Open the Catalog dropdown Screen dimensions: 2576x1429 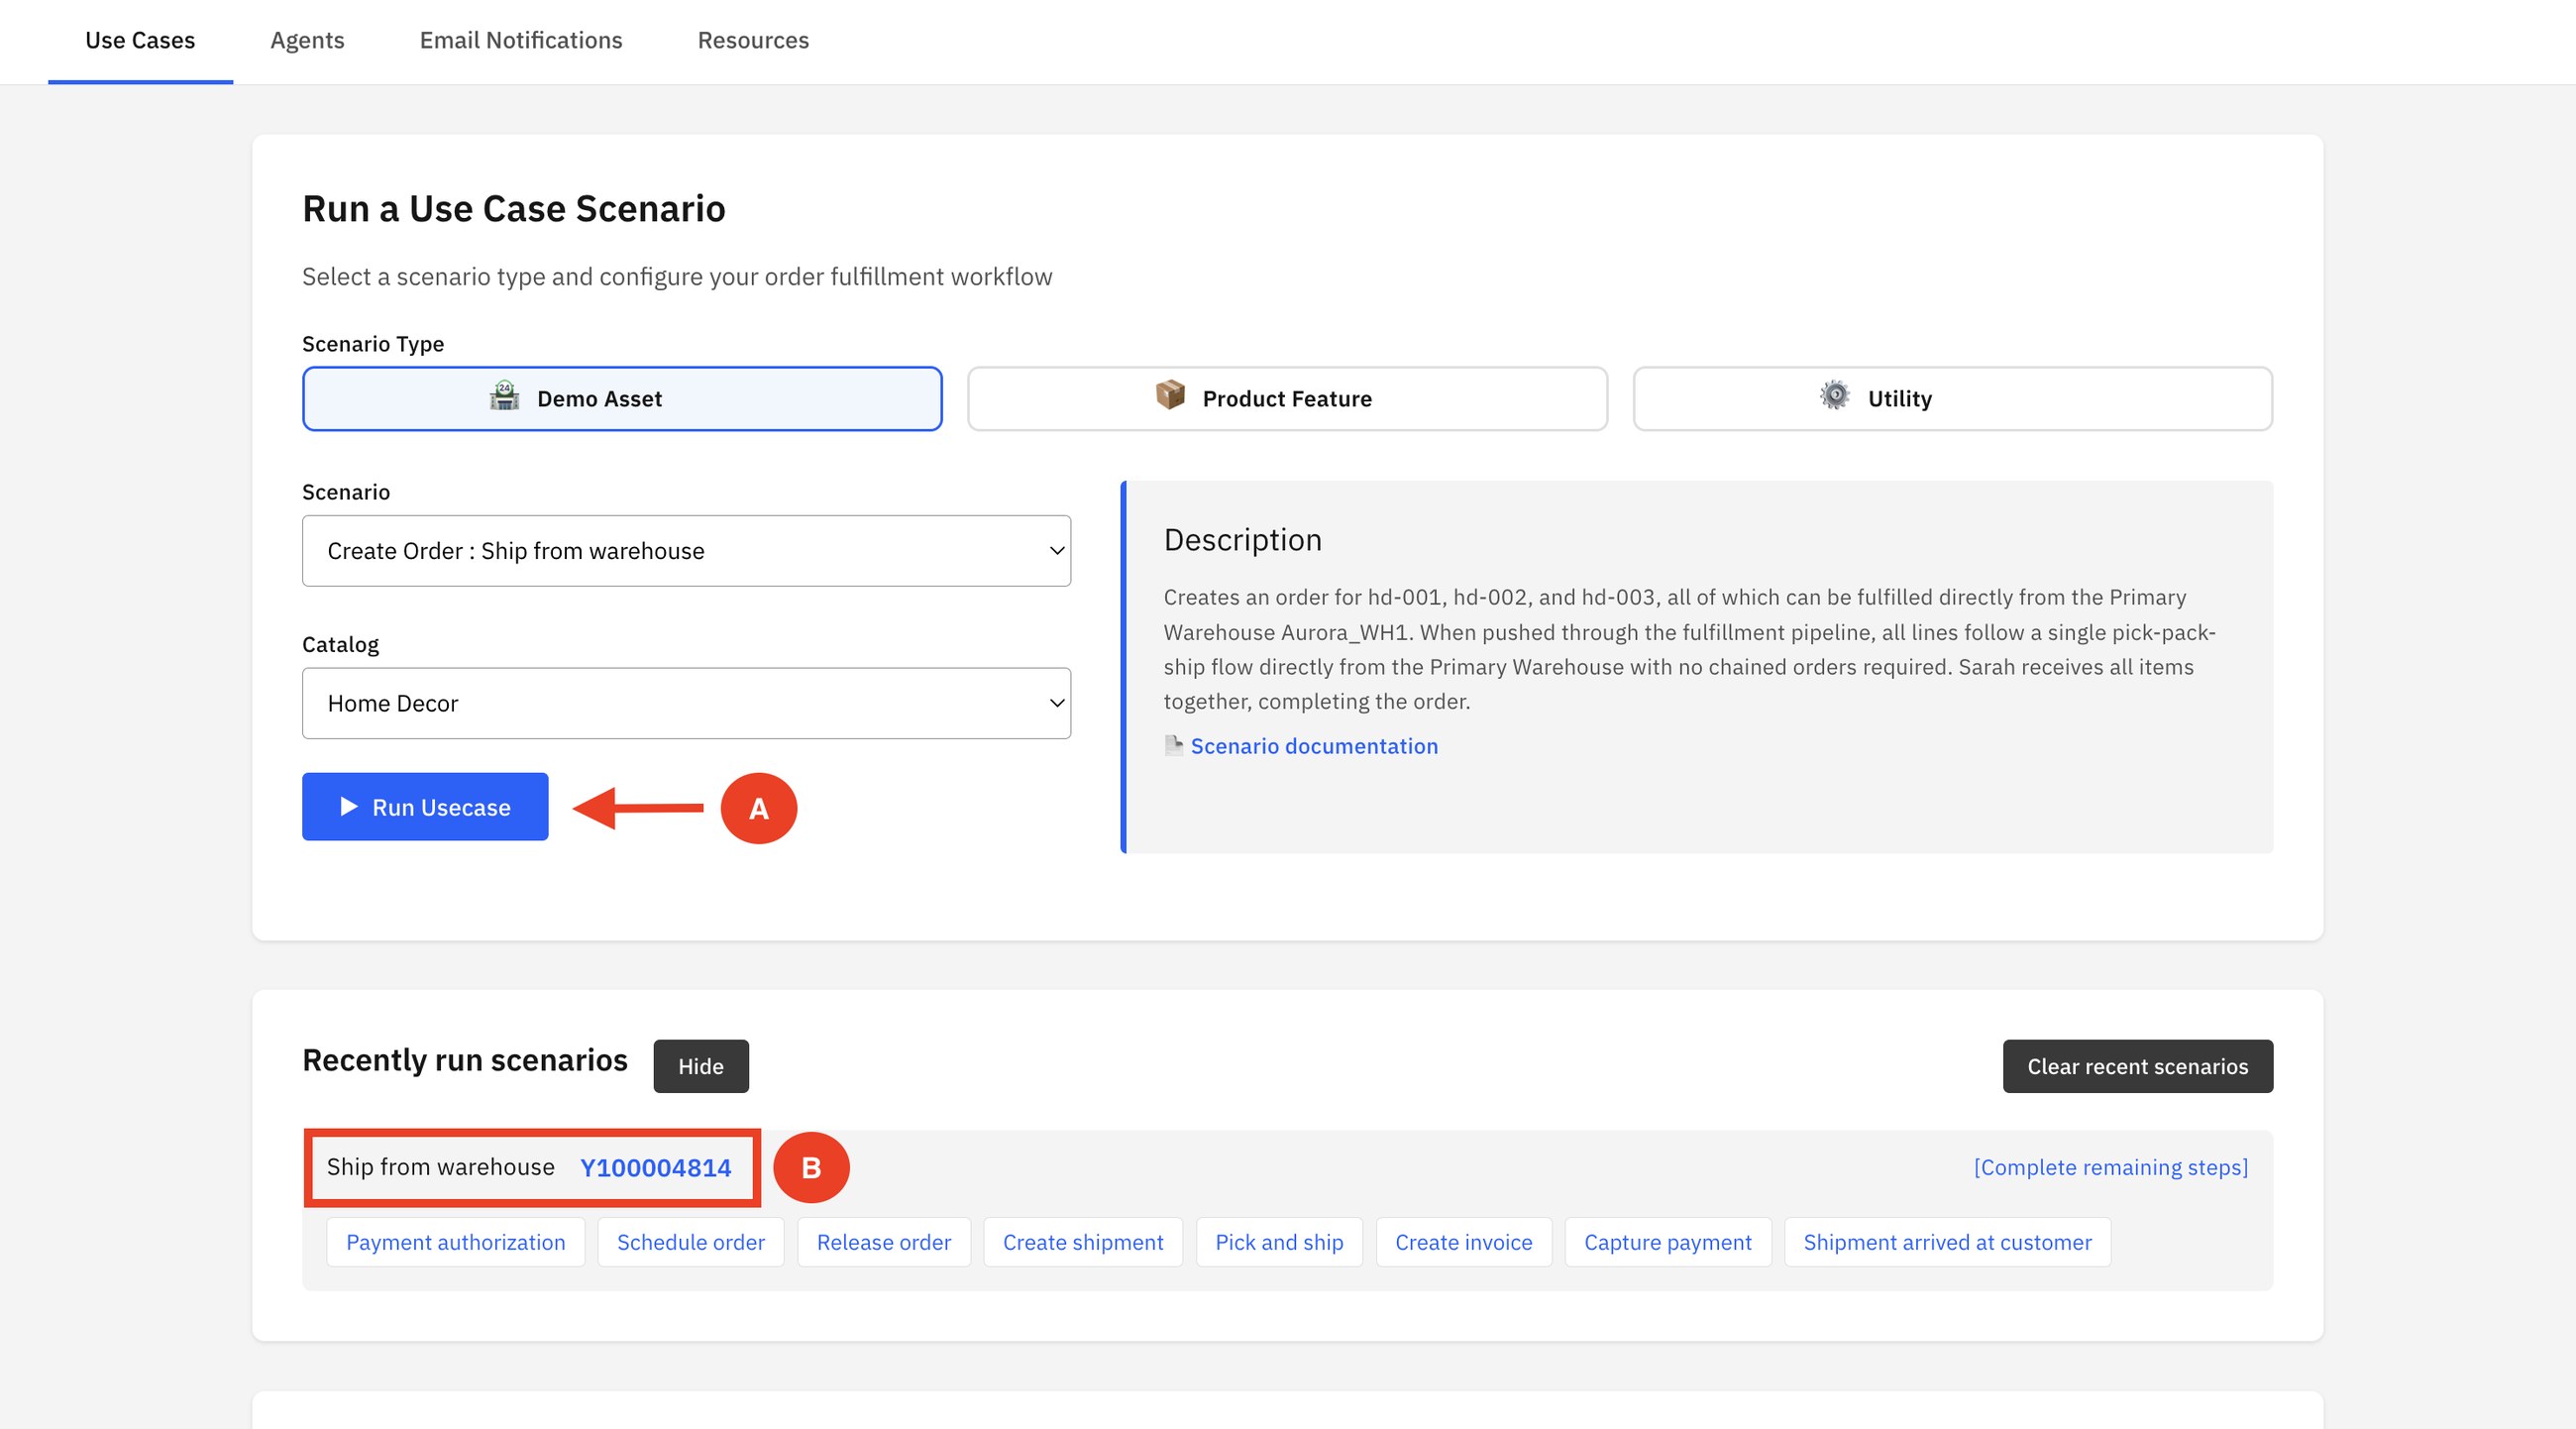(686, 703)
